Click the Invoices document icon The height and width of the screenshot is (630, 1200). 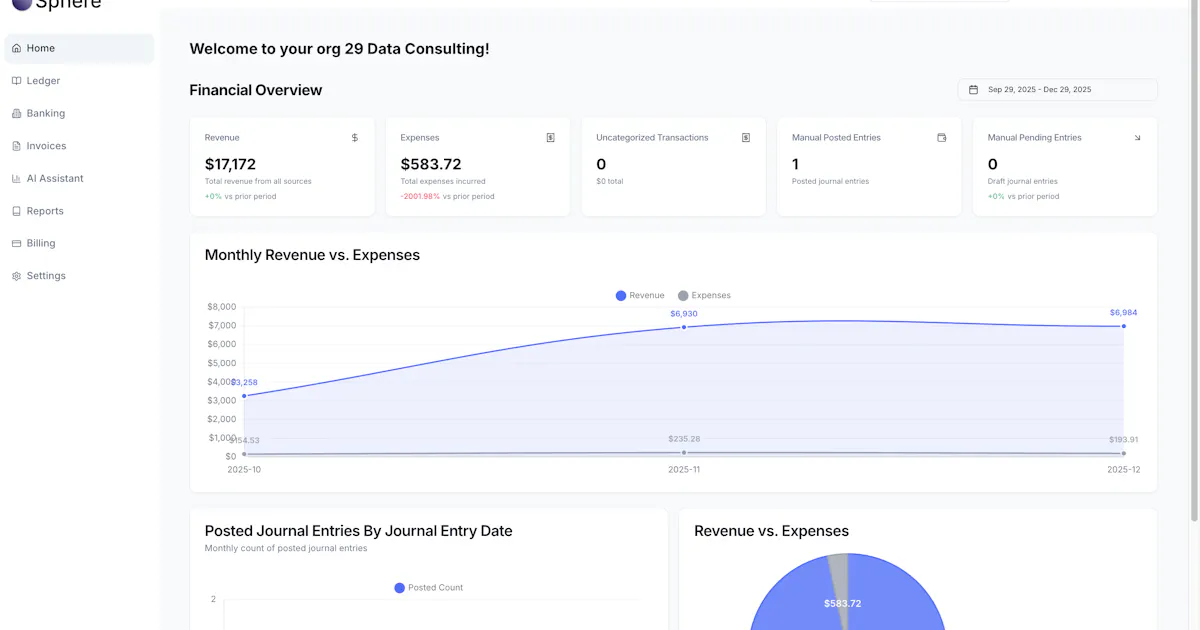point(16,146)
